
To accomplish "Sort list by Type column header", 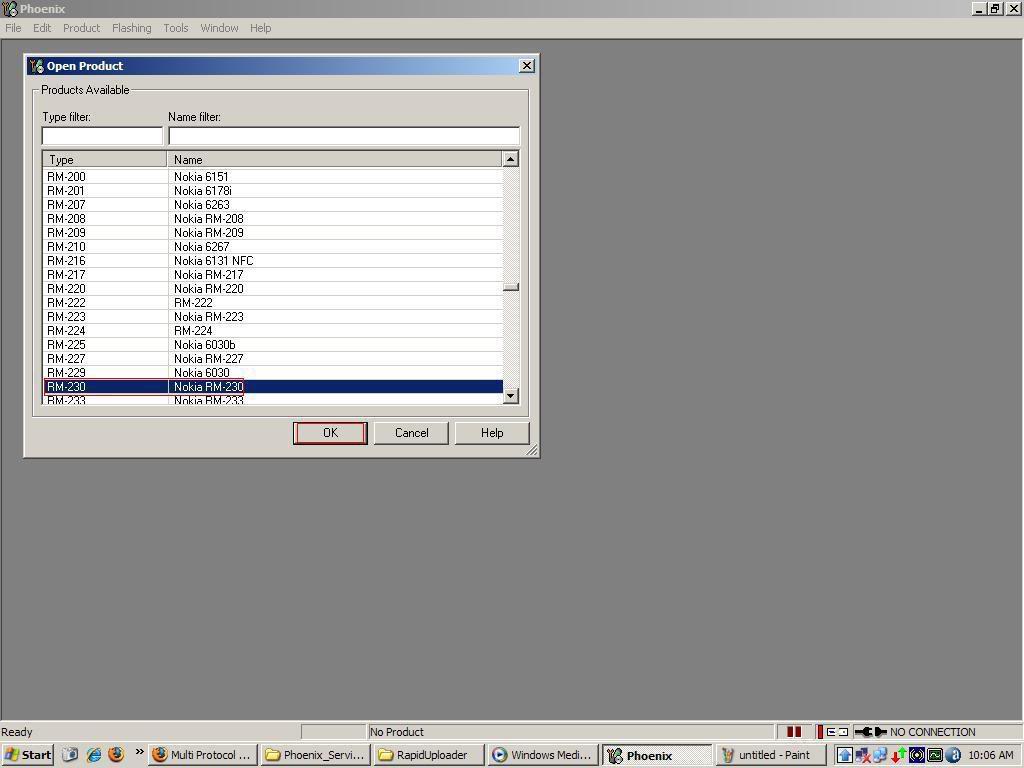I will pyautogui.click(x=104, y=159).
